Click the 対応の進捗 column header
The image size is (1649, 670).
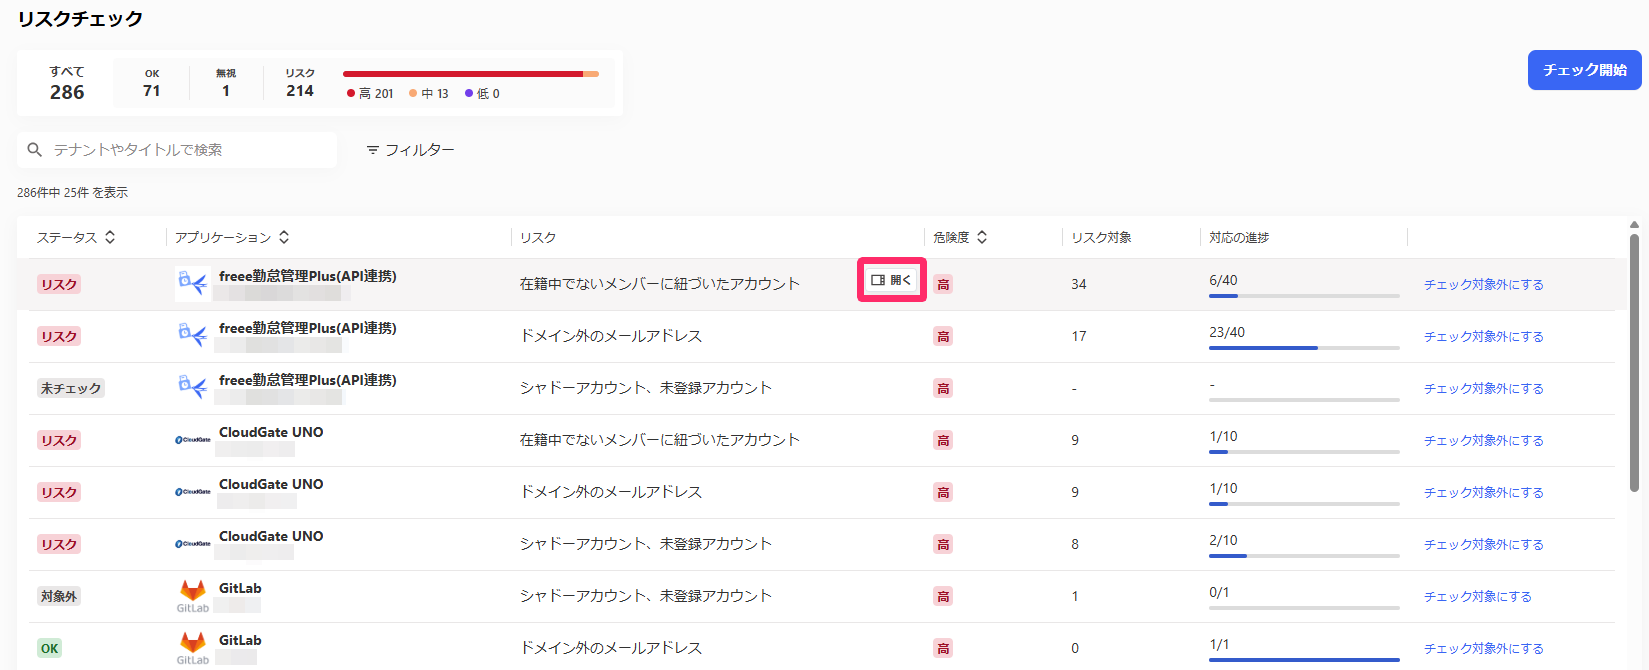coord(1239,237)
